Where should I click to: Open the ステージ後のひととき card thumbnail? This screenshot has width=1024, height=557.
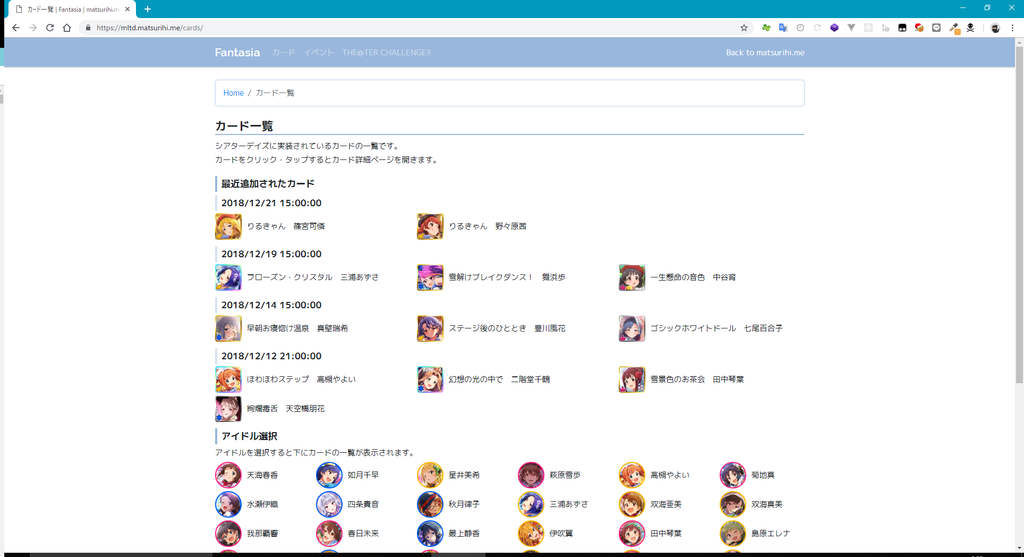coord(430,328)
